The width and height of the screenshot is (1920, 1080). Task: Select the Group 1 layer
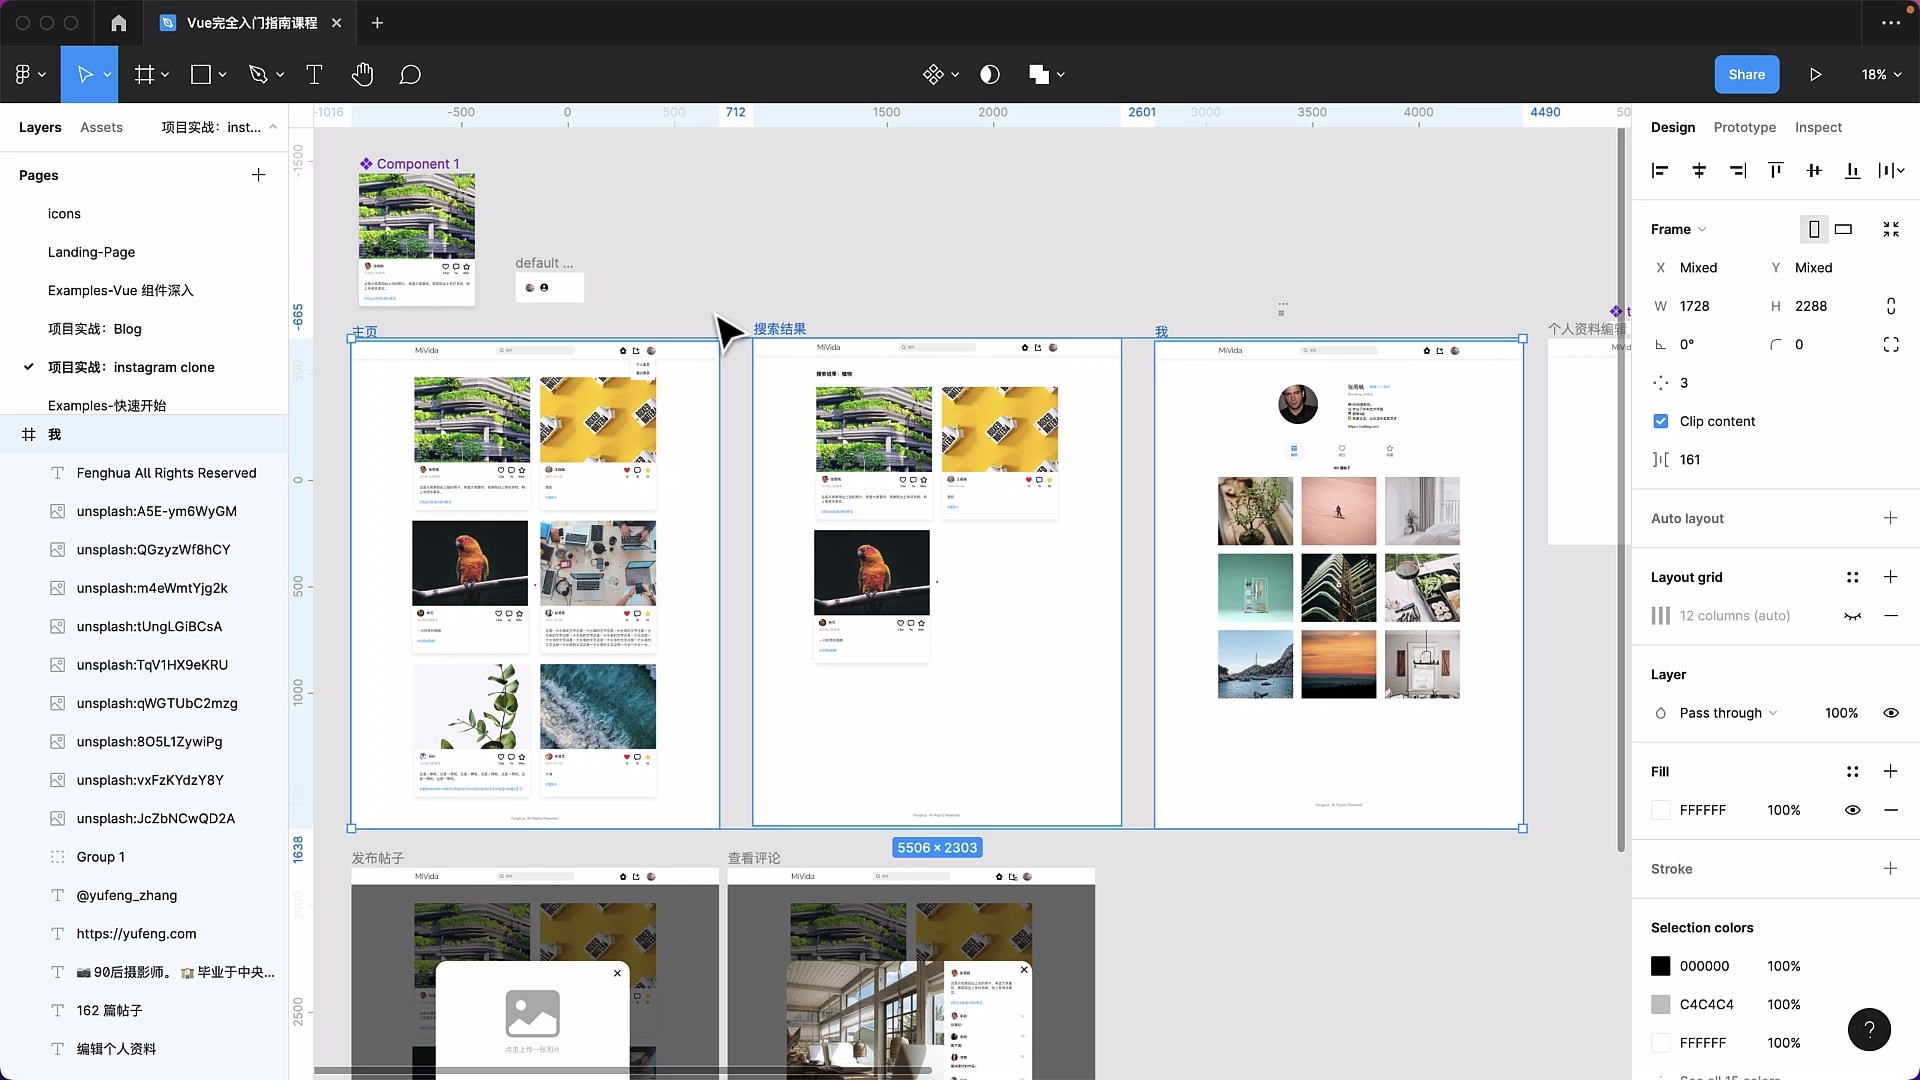(100, 857)
